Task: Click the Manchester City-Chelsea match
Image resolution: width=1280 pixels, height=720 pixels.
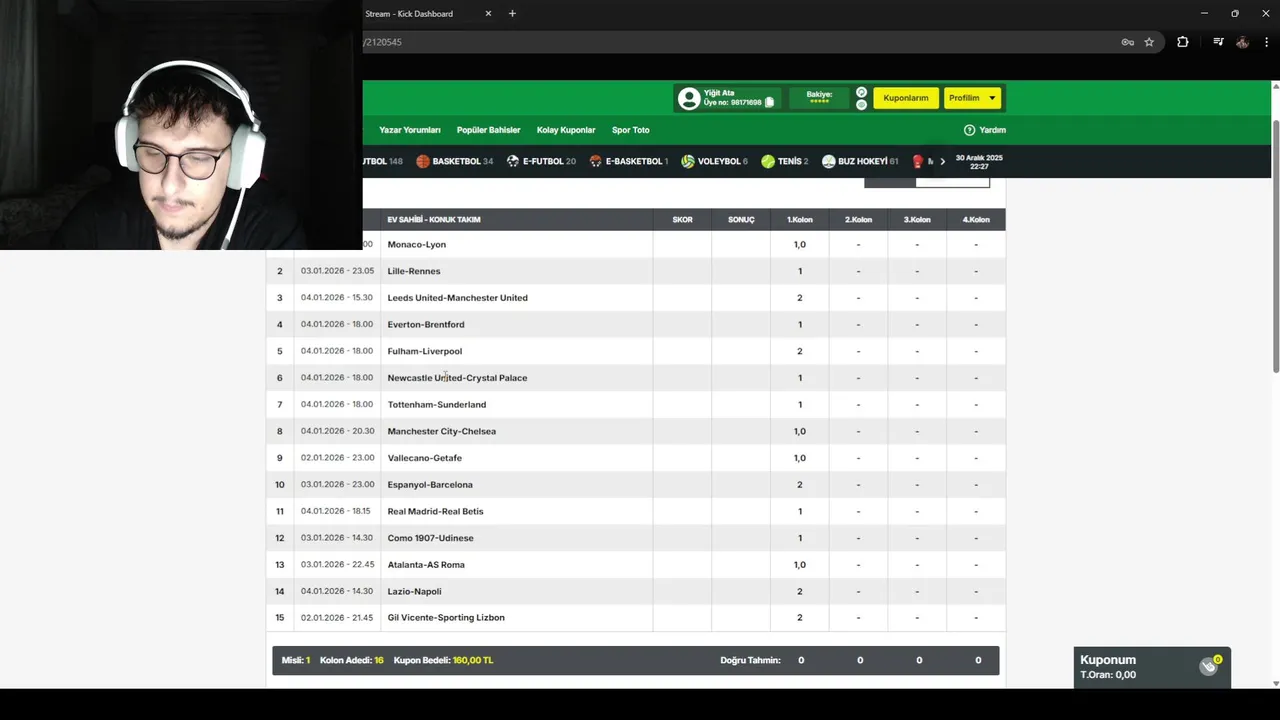Action: pos(442,431)
